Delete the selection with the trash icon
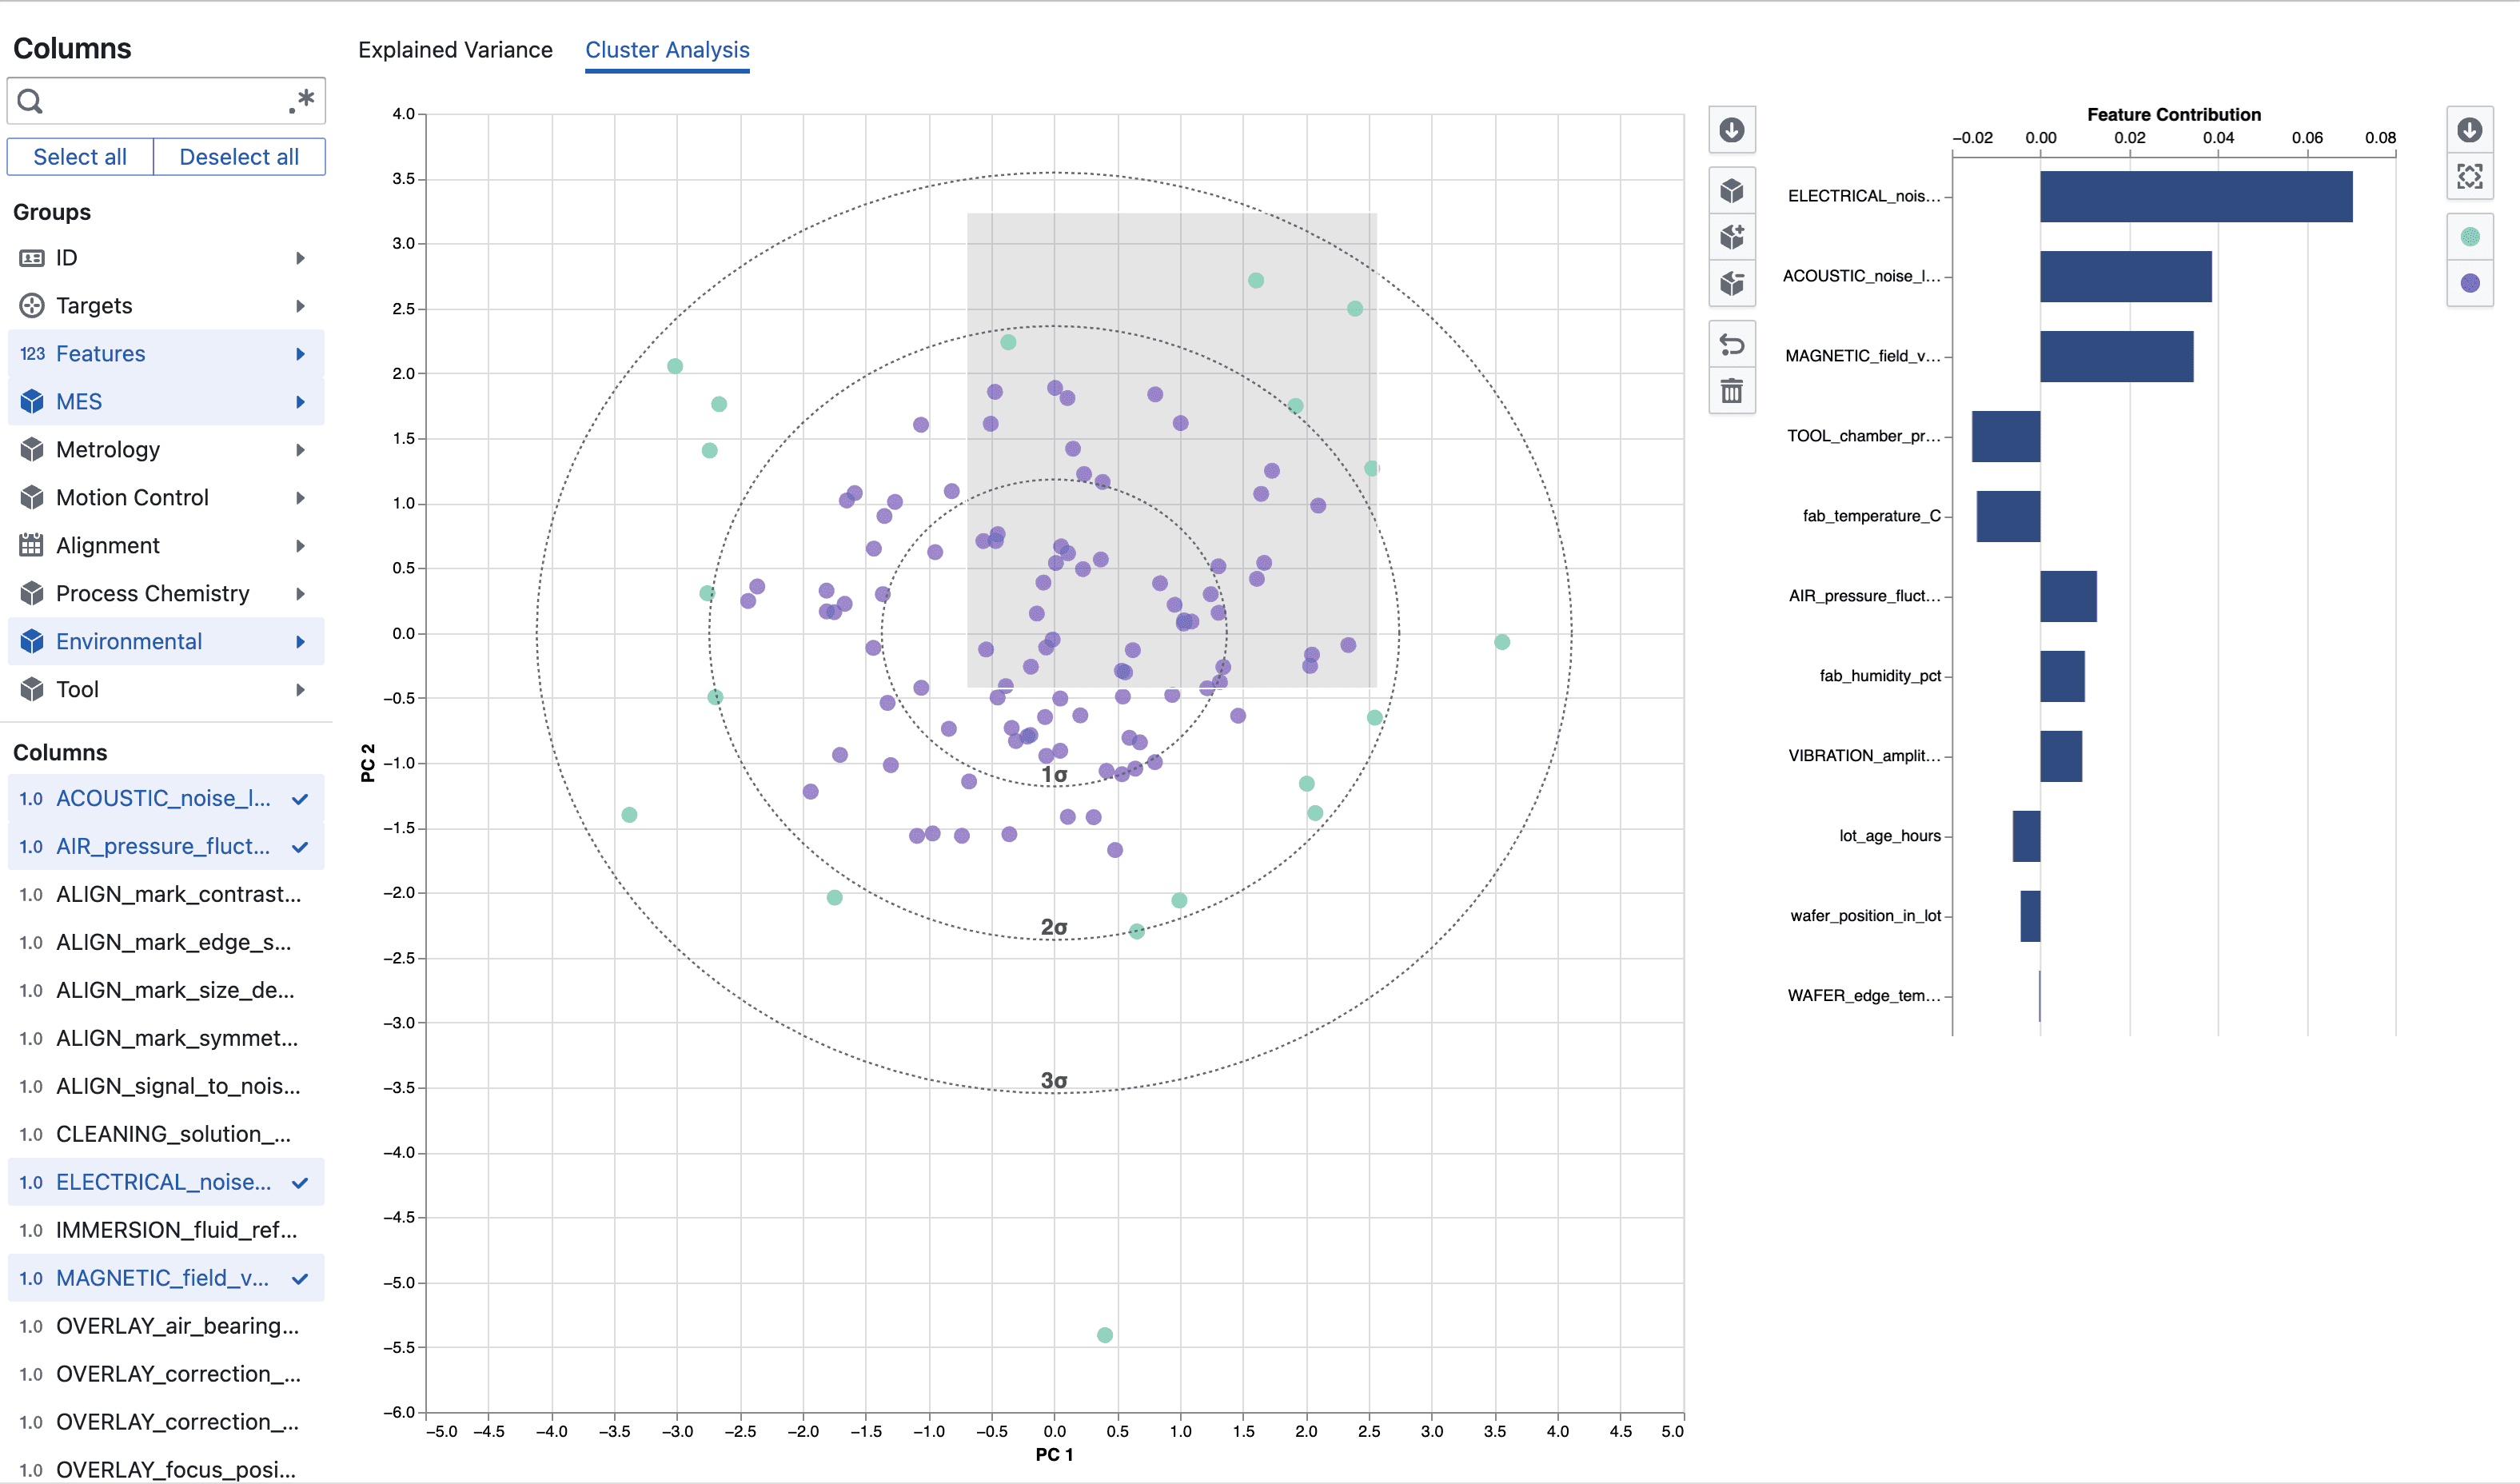The width and height of the screenshot is (2520, 1484). [1733, 391]
